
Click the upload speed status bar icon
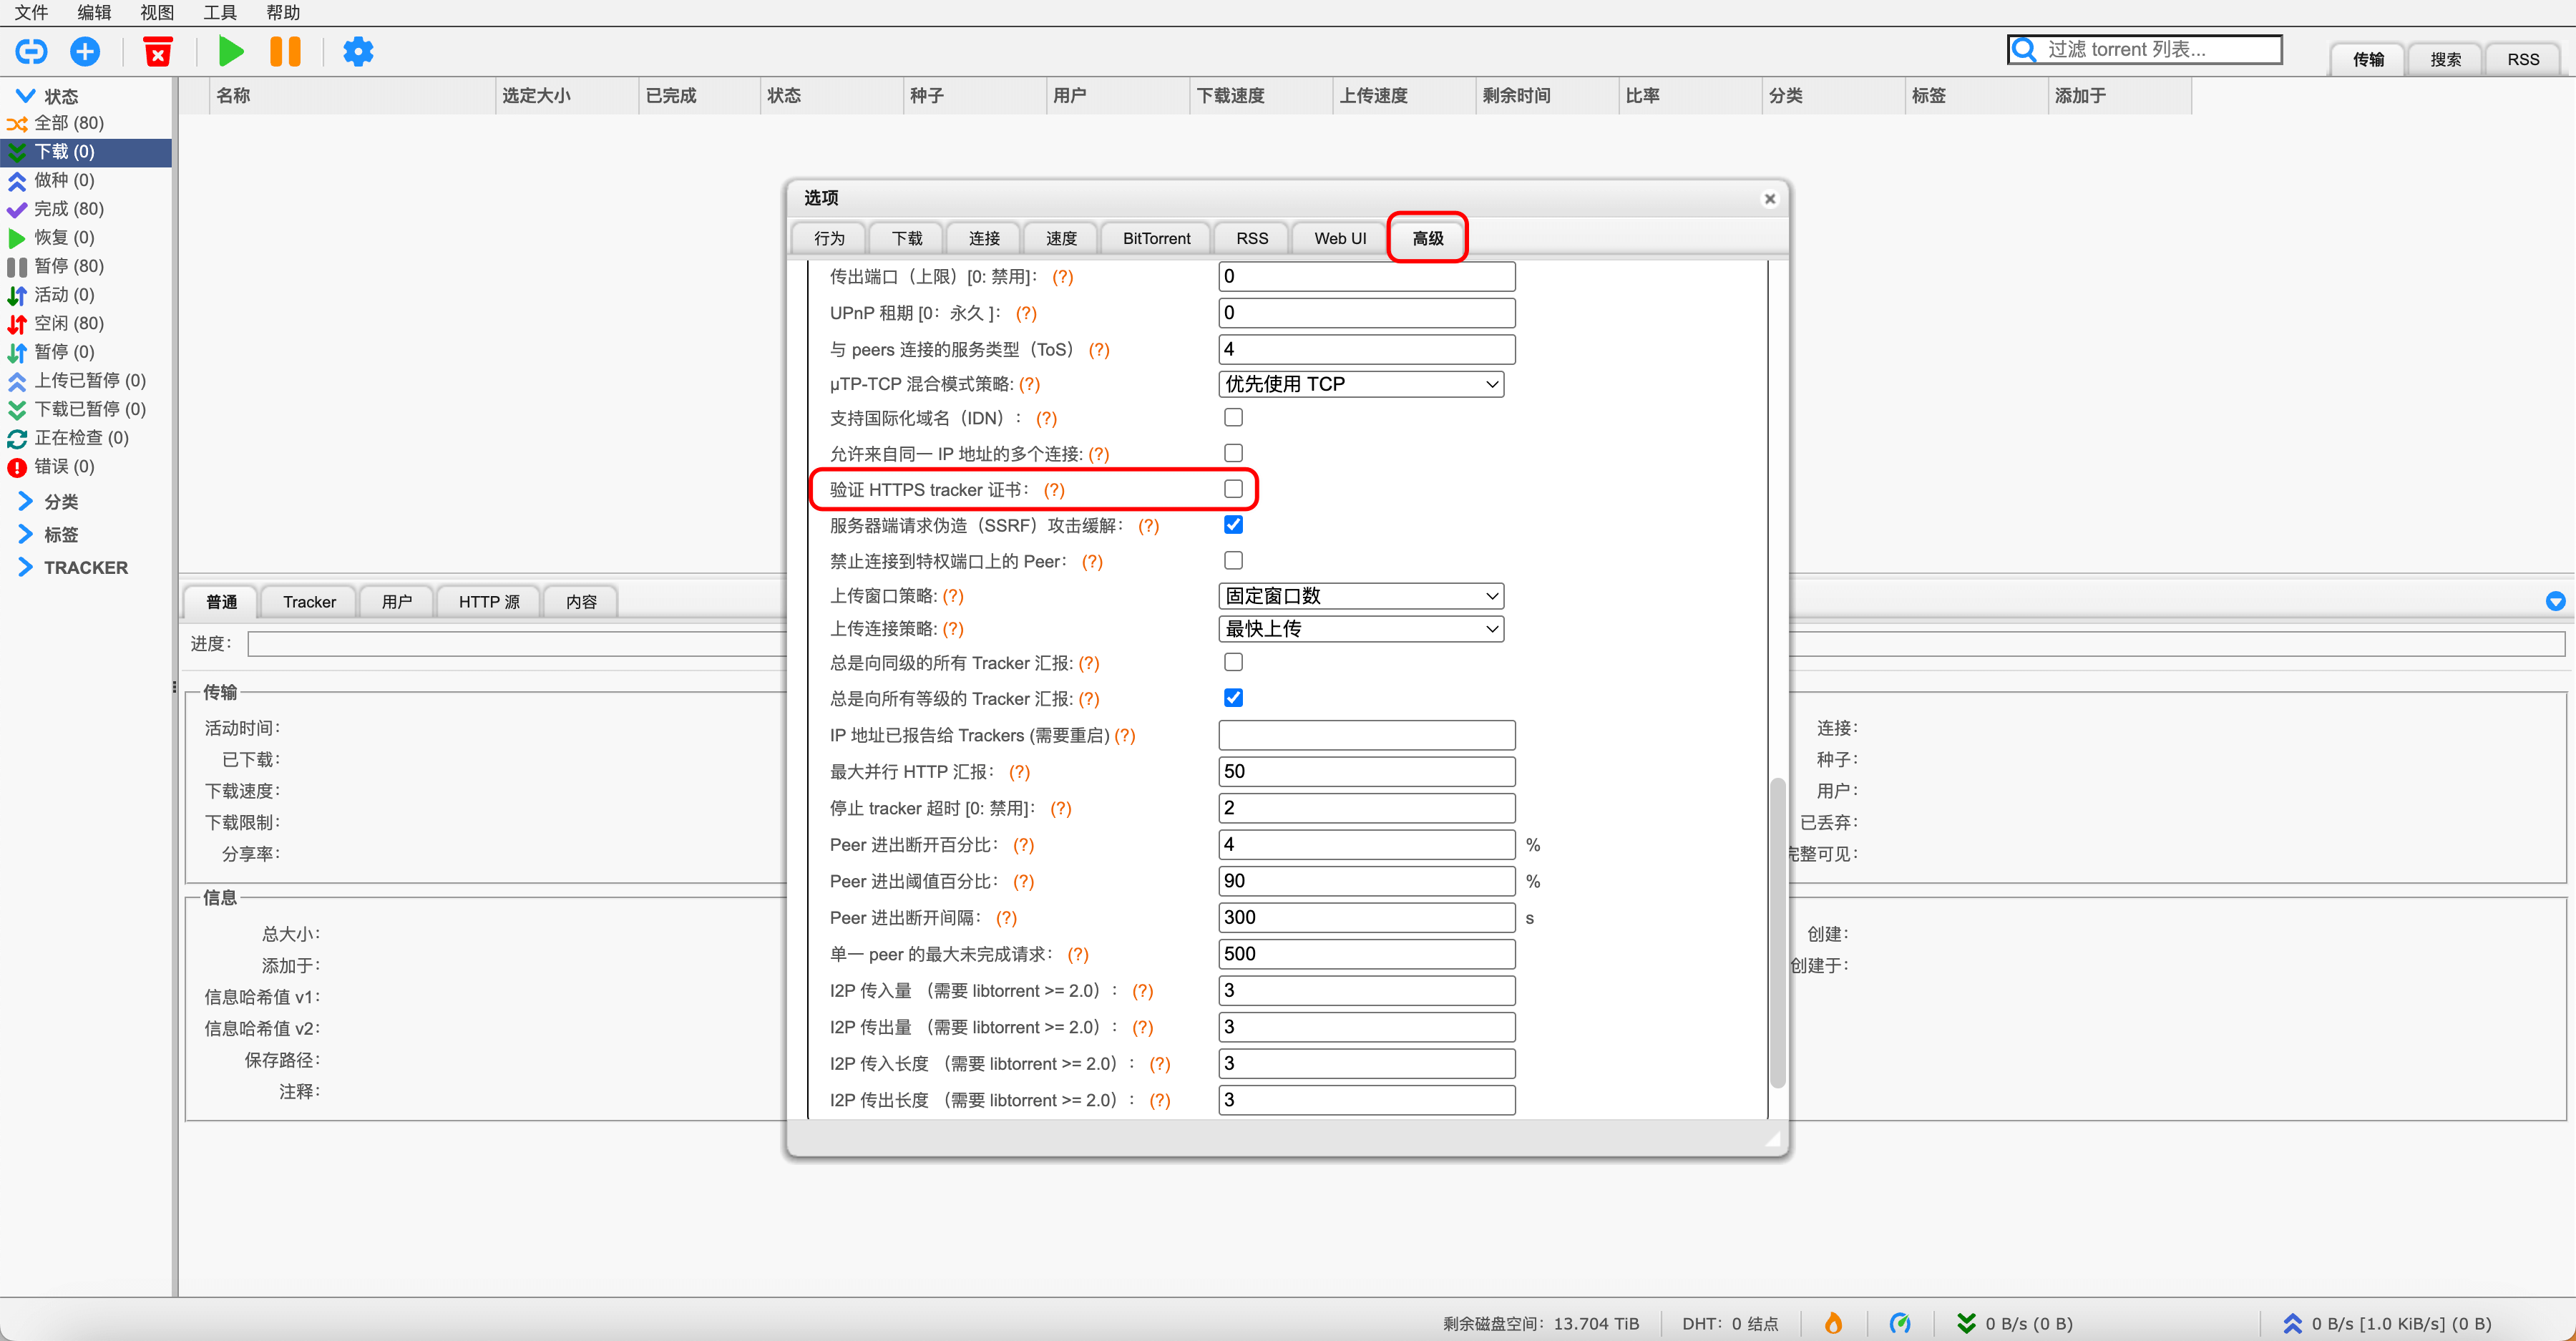pyautogui.click(x=2292, y=1323)
